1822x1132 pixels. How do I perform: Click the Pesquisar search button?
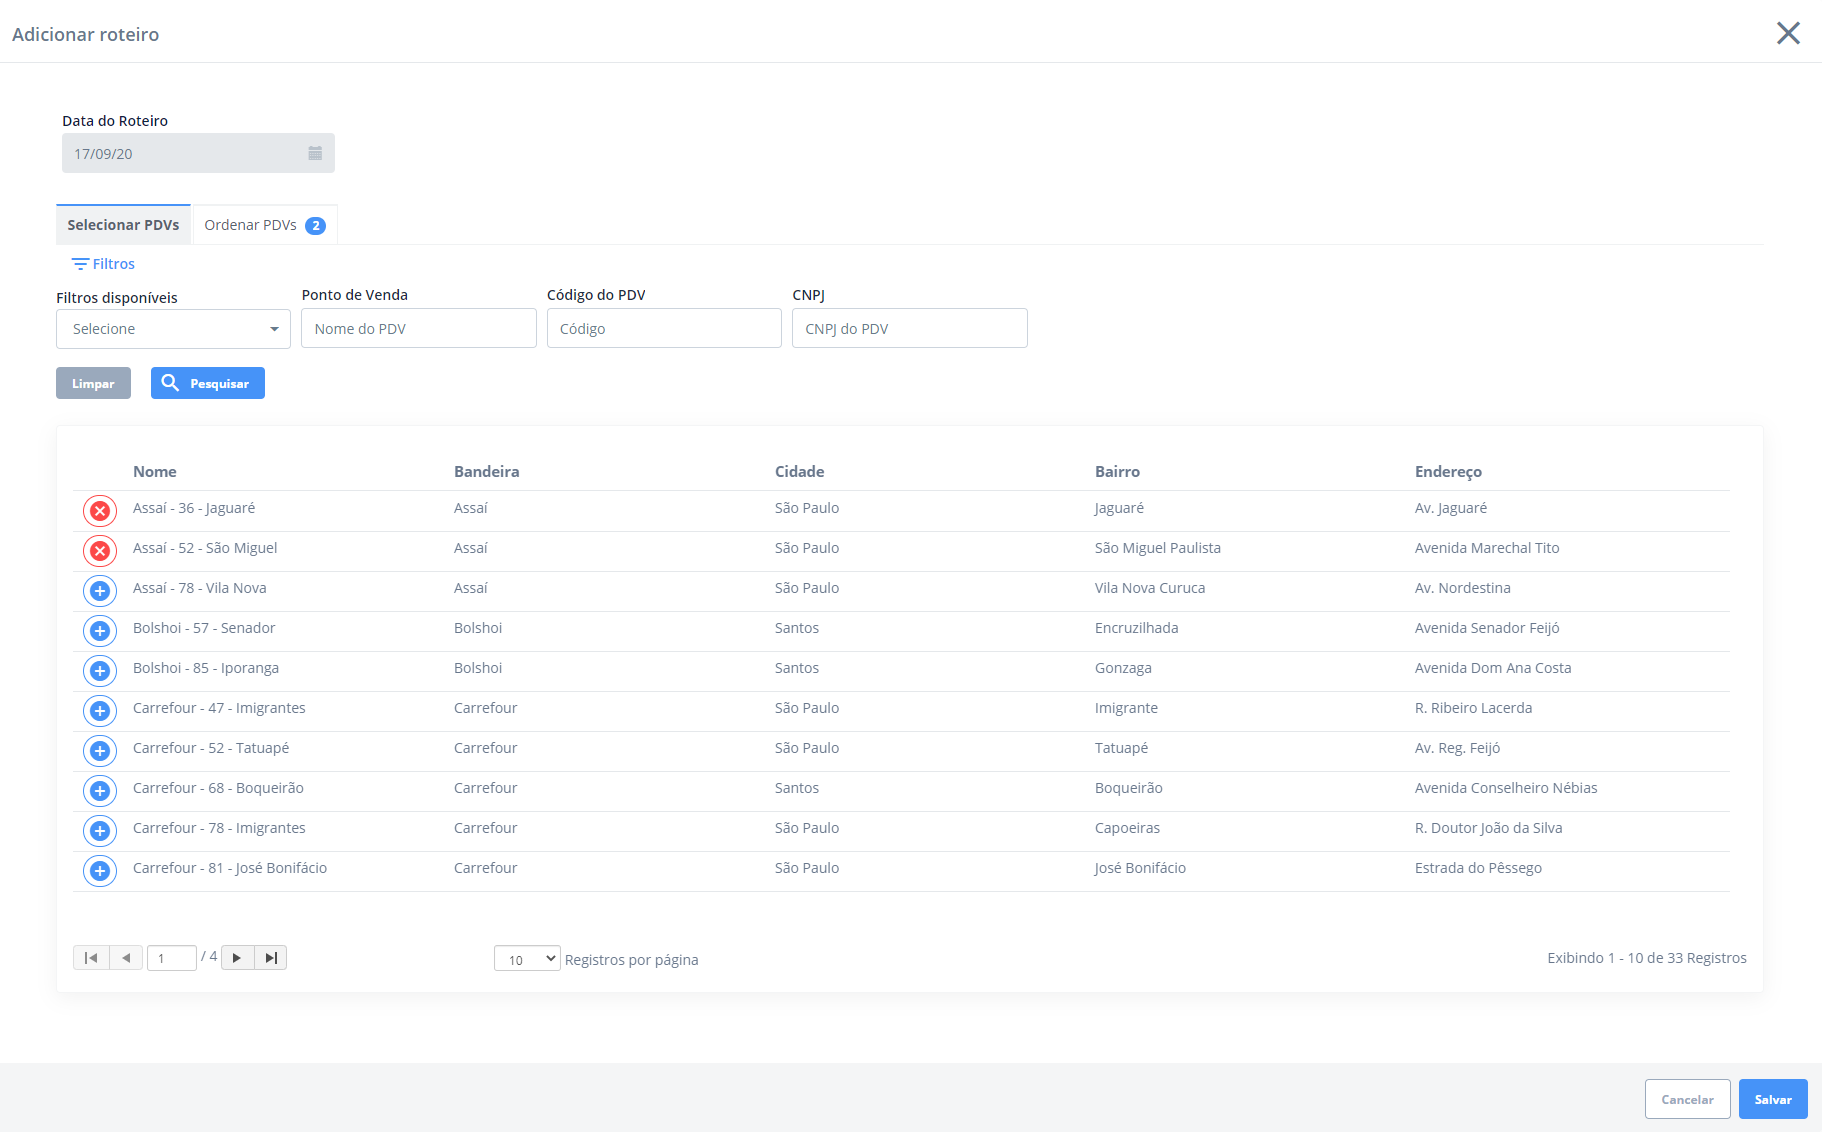208,383
